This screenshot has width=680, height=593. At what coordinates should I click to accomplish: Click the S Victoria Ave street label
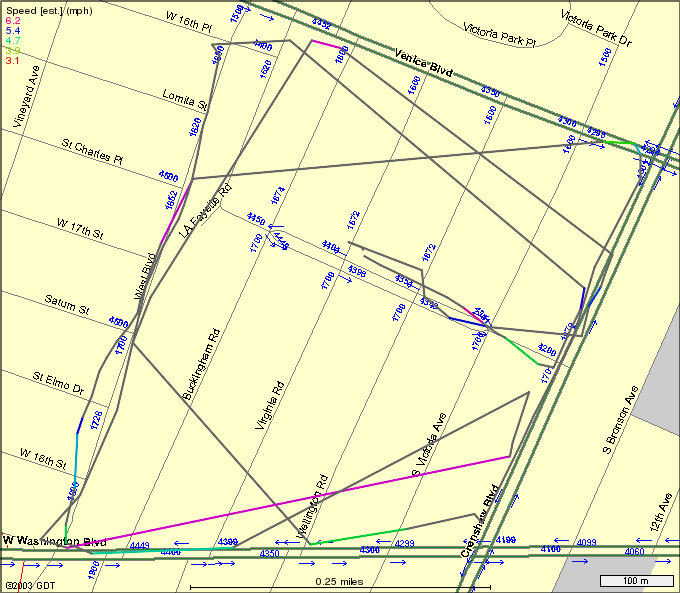(x=429, y=445)
